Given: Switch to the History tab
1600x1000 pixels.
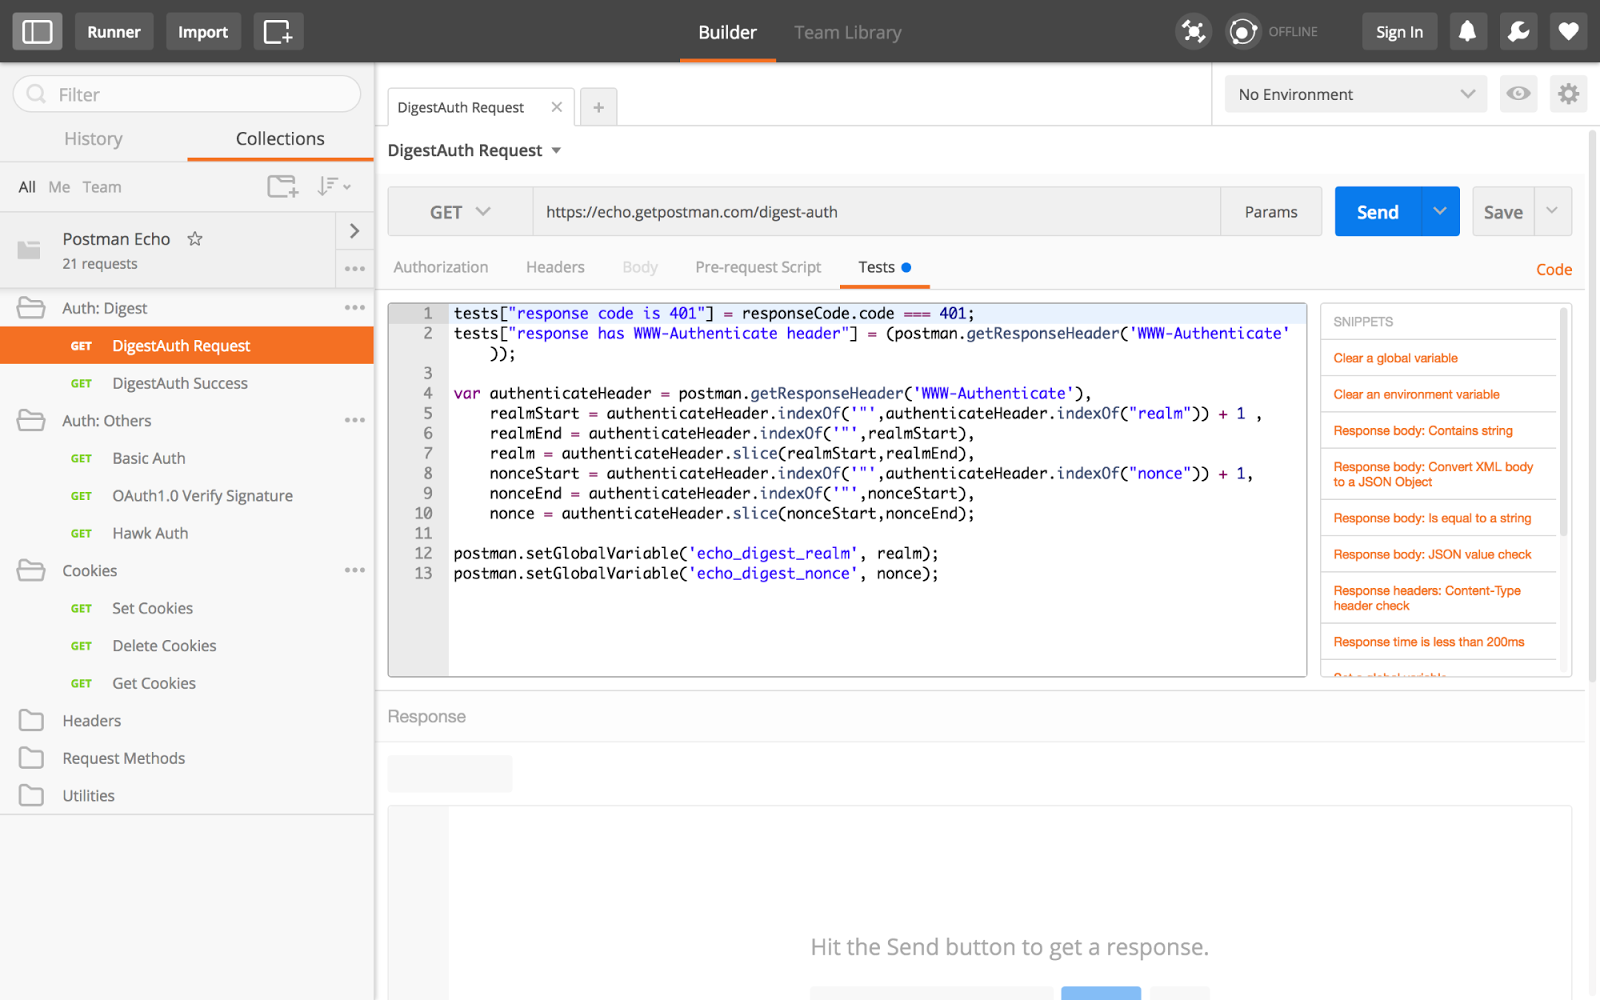Looking at the screenshot, I should pos(93,139).
